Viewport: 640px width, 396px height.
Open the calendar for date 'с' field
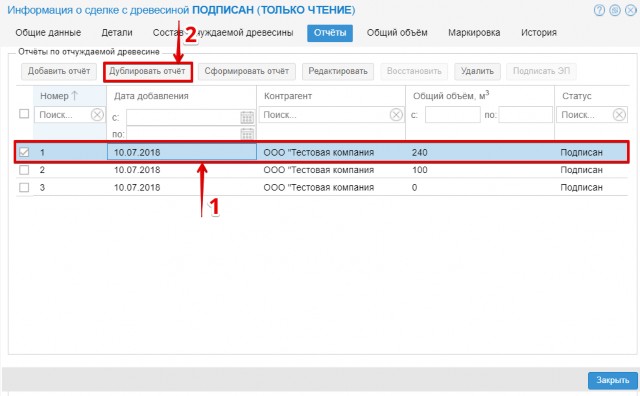pyautogui.click(x=247, y=118)
